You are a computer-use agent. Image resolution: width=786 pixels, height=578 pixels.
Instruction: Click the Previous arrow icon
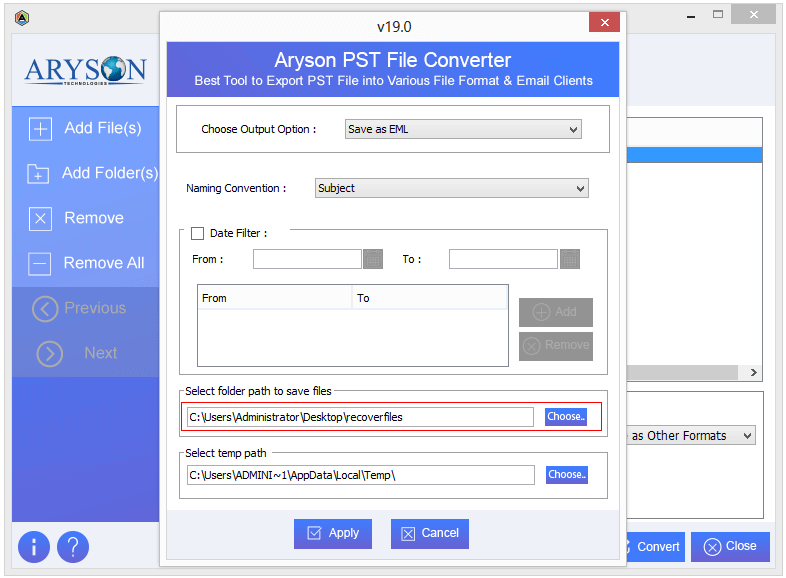pyautogui.click(x=45, y=309)
